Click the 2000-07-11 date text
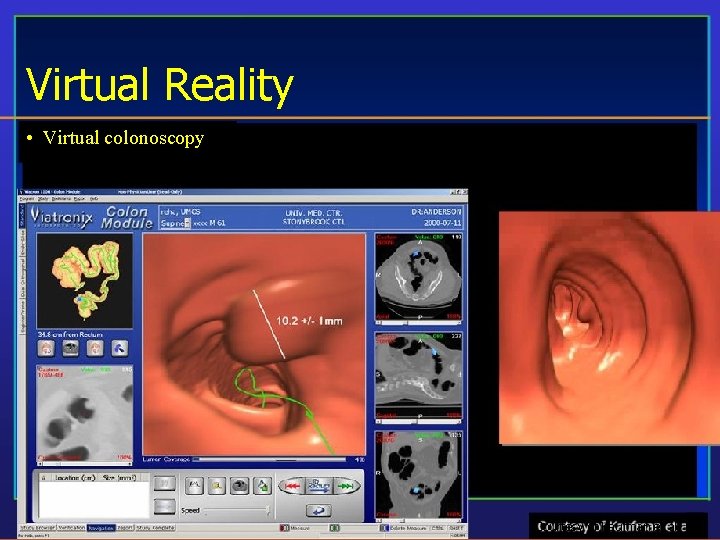 443,223
